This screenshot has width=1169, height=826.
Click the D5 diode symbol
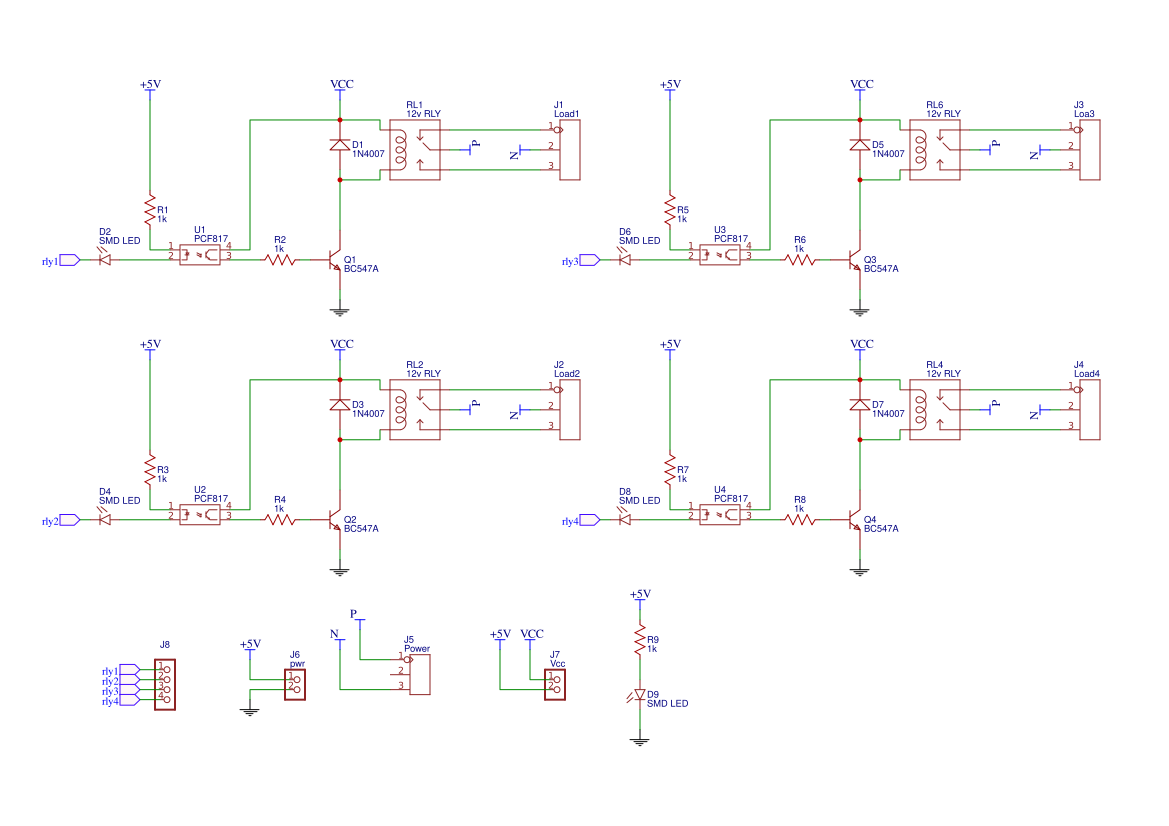point(860,145)
